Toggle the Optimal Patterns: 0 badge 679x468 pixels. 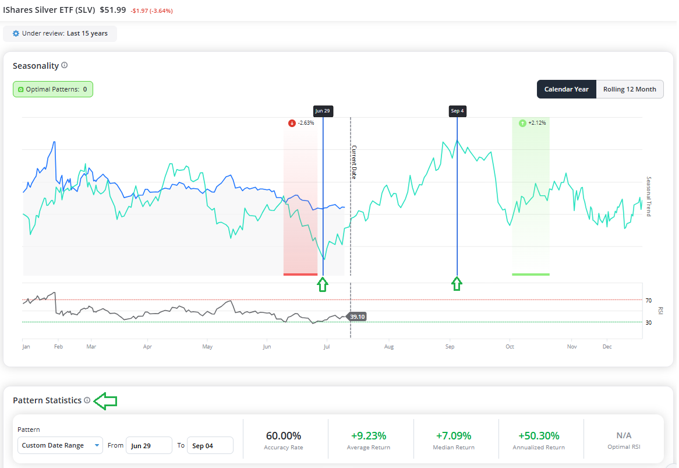coord(53,89)
